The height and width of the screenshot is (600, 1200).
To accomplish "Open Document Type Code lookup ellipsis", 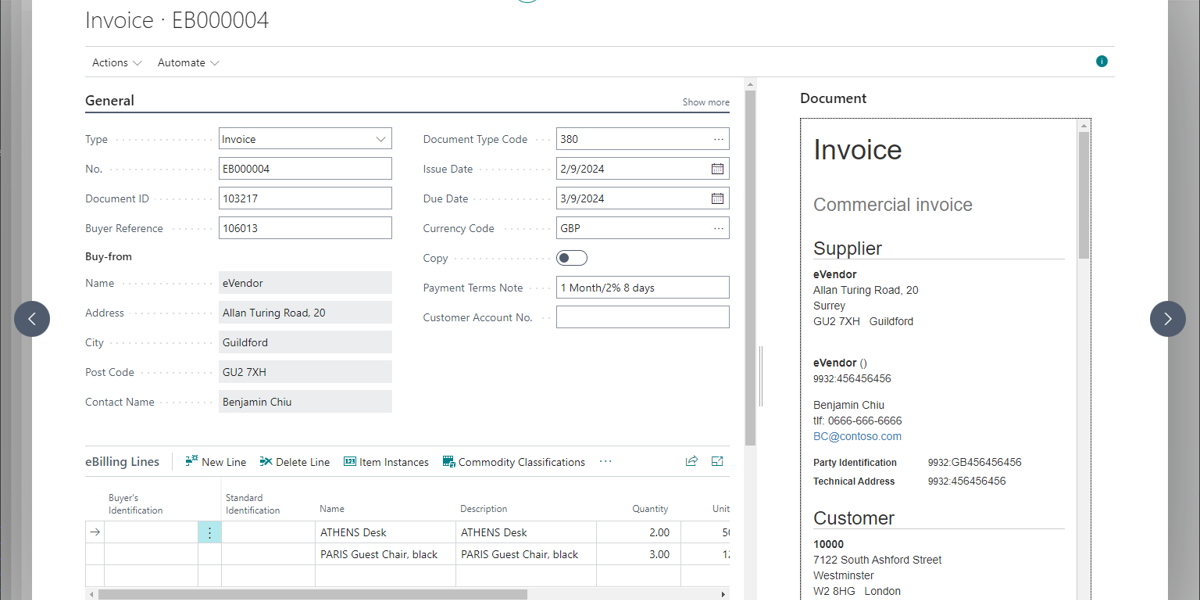I will coord(718,140).
